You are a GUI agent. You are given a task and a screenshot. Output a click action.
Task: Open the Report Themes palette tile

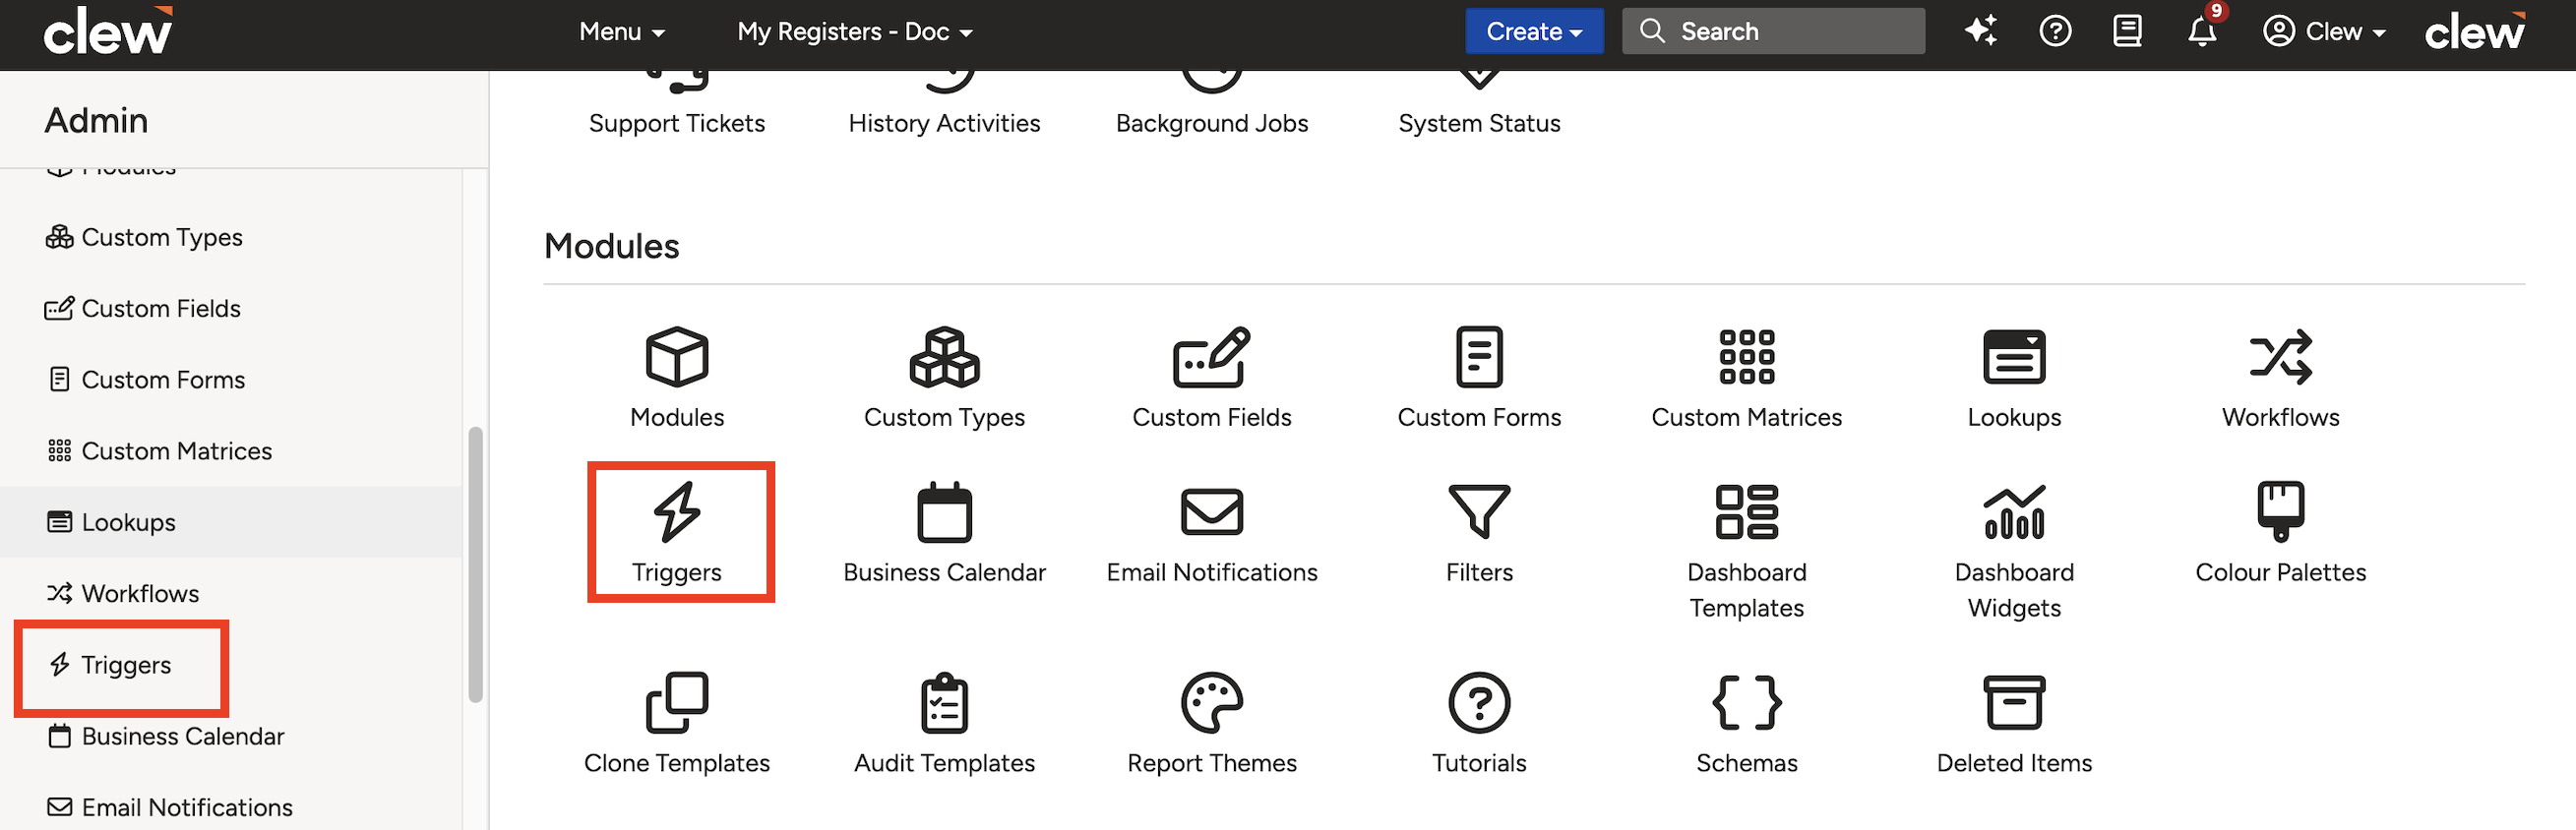[1211, 703]
